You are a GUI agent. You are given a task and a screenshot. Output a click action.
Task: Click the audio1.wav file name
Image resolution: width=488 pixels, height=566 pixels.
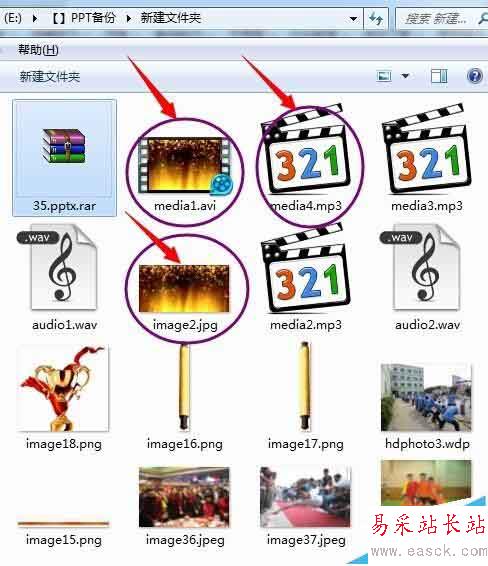pyautogui.click(x=65, y=325)
